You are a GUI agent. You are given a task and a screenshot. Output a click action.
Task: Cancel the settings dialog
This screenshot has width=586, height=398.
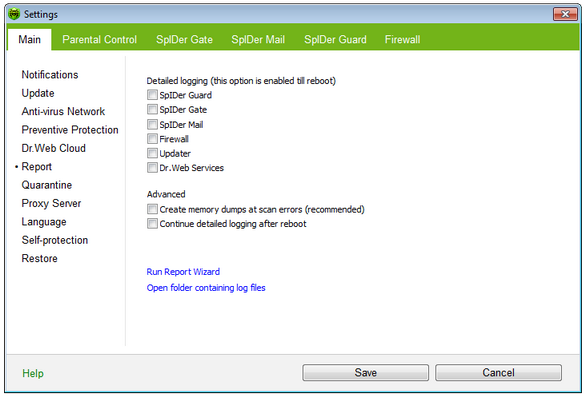point(498,373)
